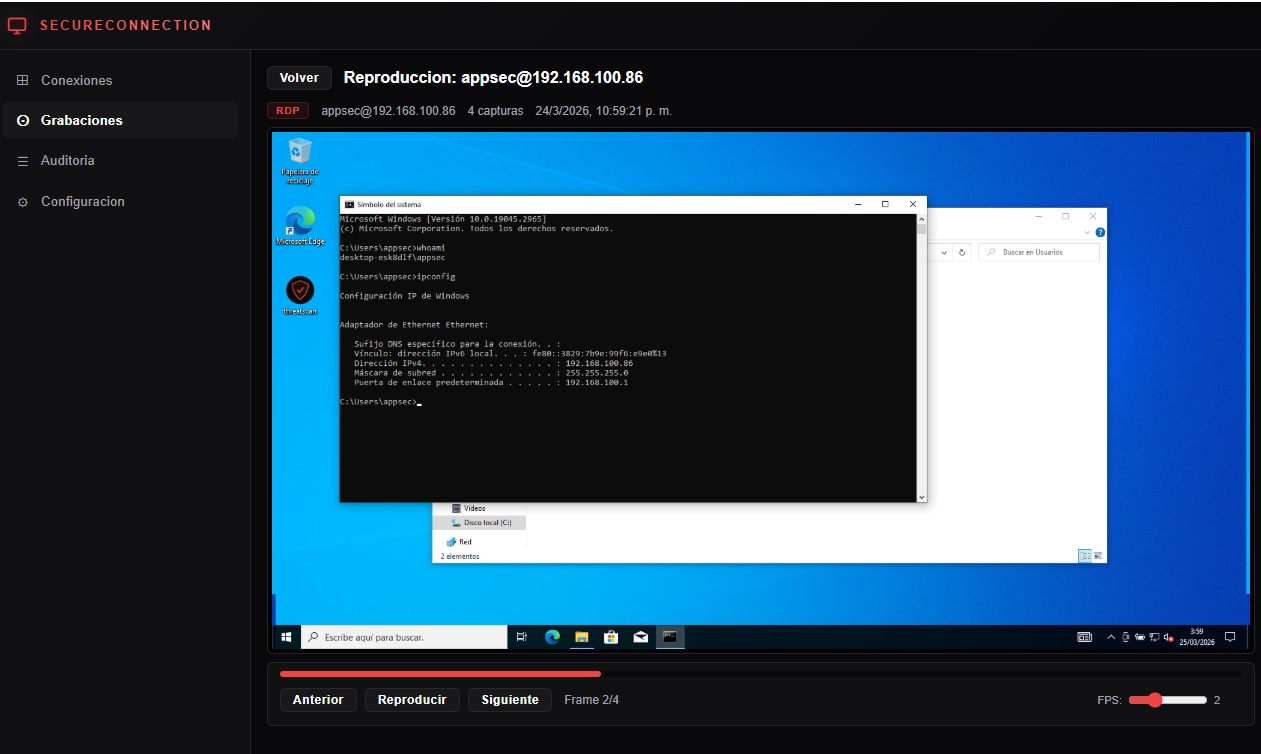The image size is (1261, 754).
Task: Click the network tray icon
Action: coord(1154,637)
